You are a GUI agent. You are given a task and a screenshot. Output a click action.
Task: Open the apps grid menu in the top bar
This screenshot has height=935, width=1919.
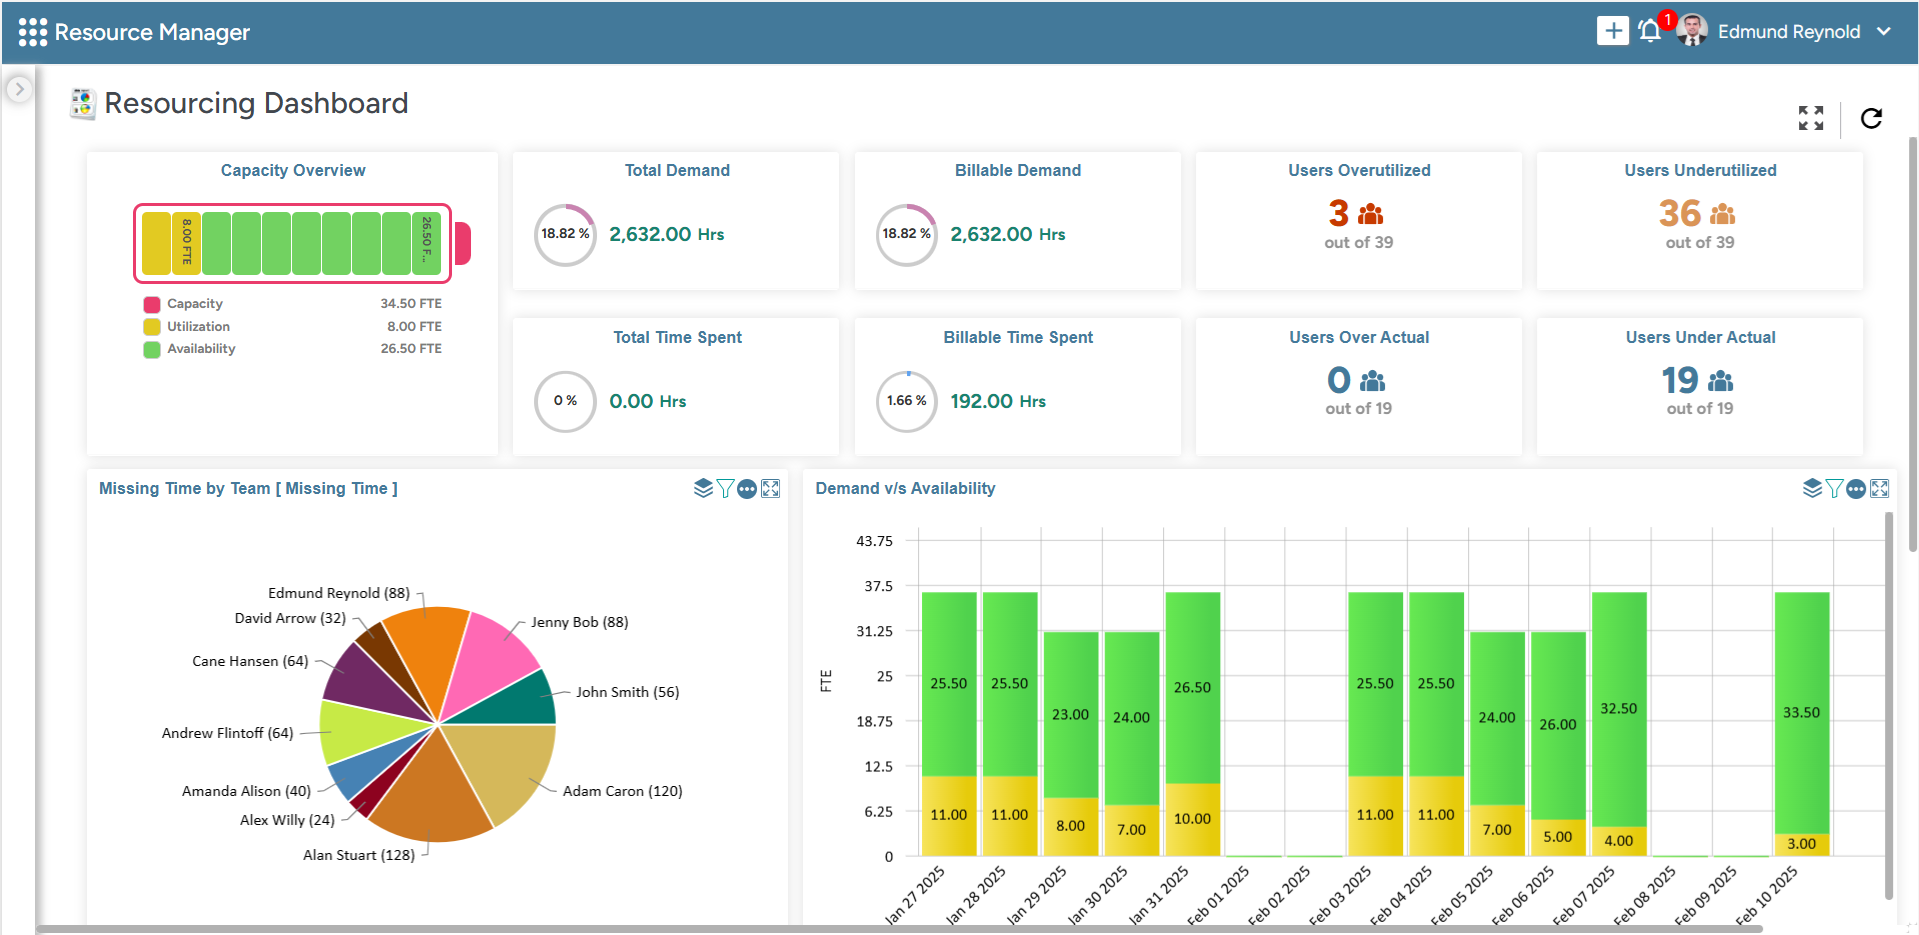(x=33, y=31)
